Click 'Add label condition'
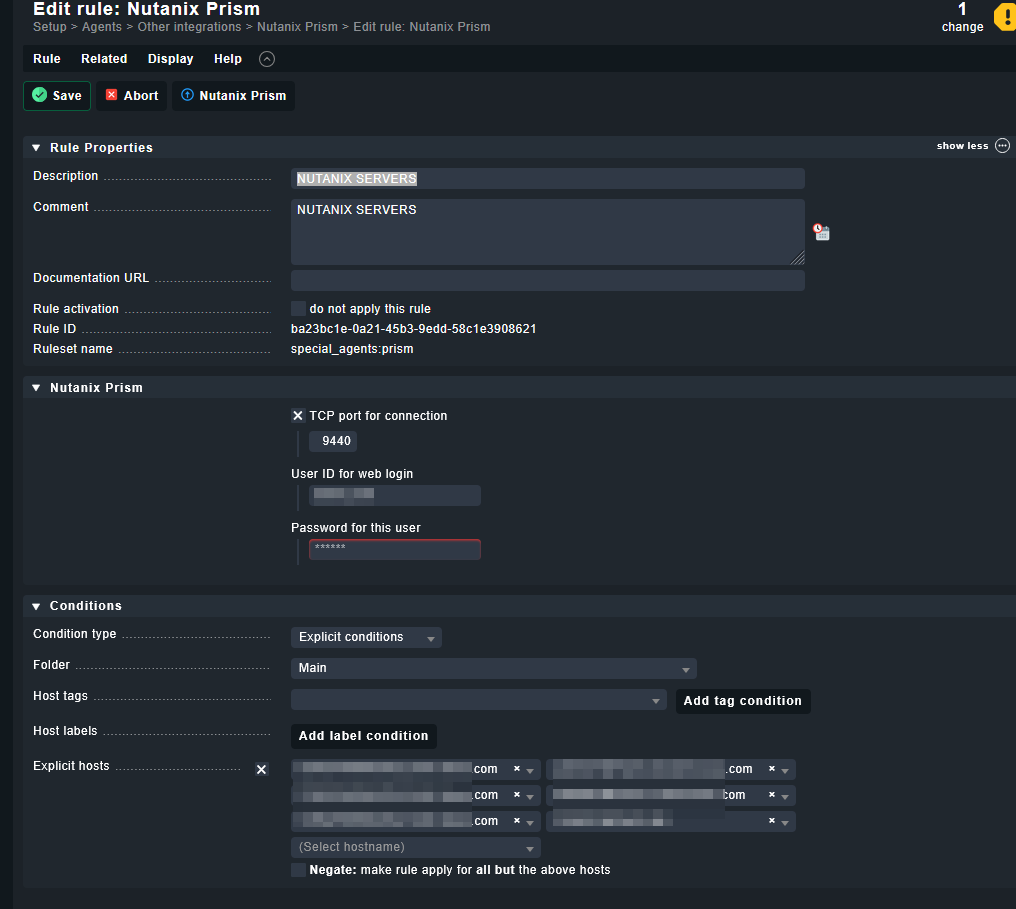Image resolution: width=1016 pixels, height=909 pixels. click(x=363, y=736)
